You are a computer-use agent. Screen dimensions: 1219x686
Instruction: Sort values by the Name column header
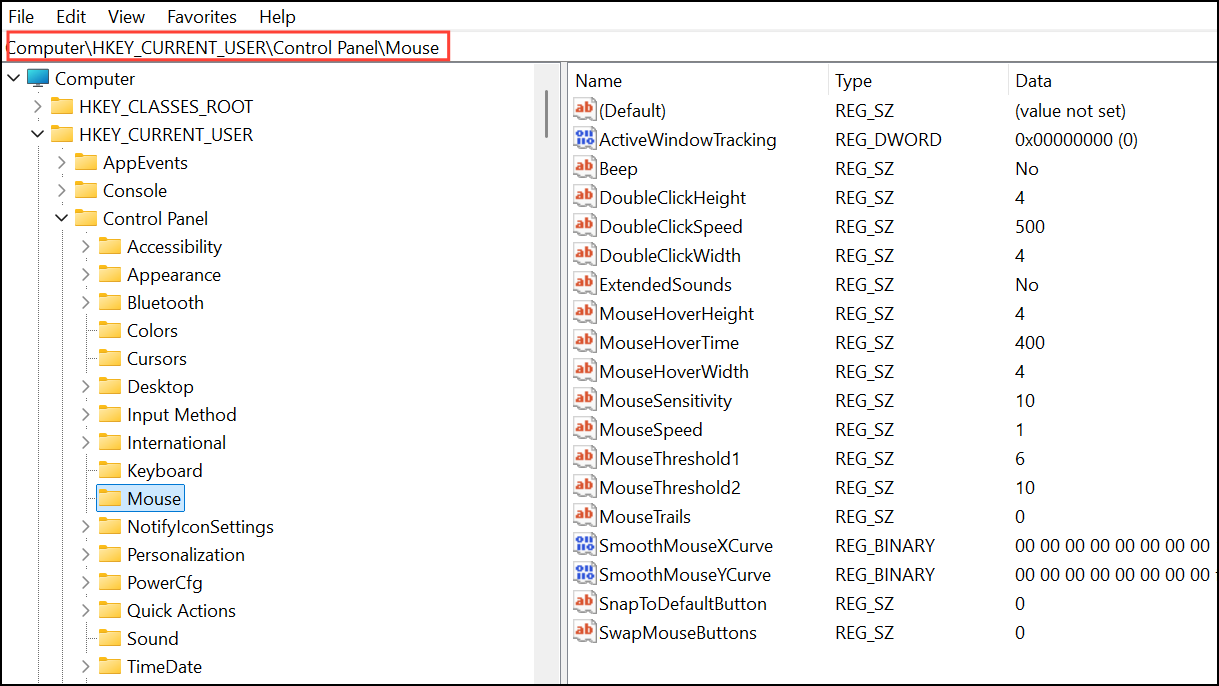pos(600,80)
